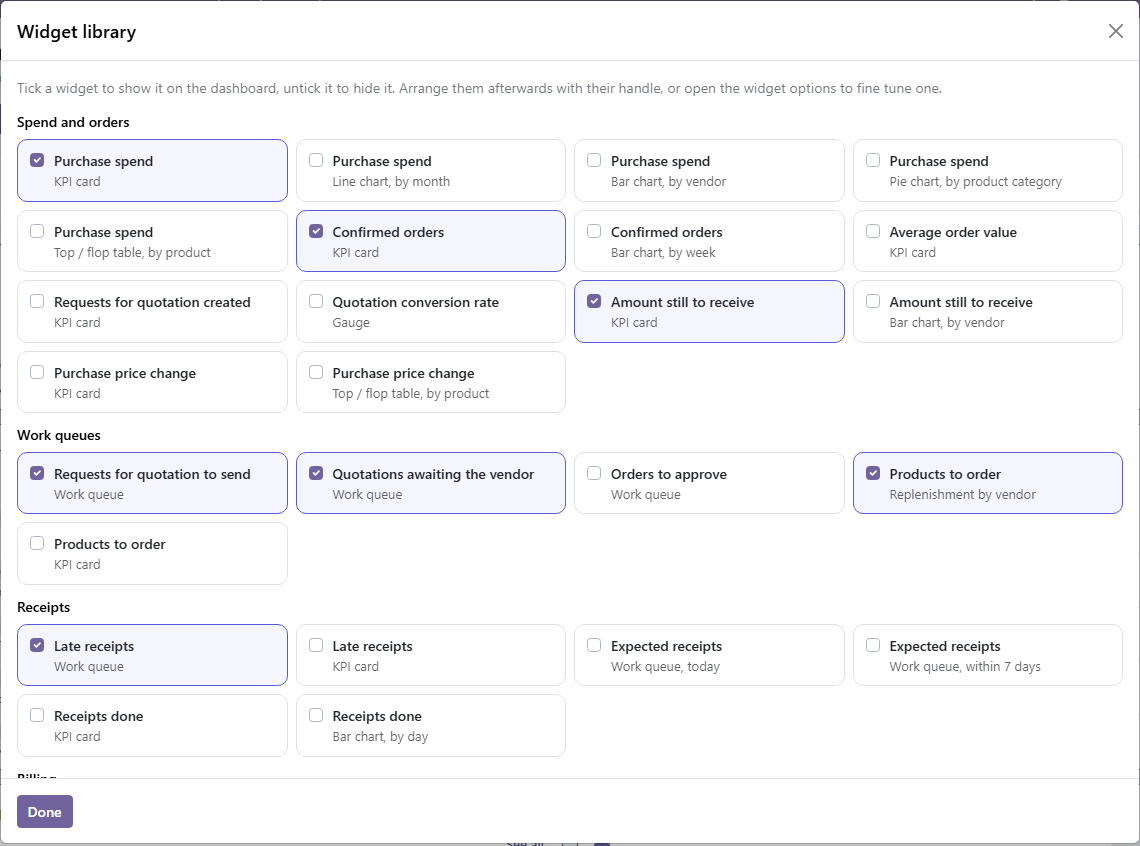Untick Purchase spend KPI card checkbox
Screen dimensions: 1140x846
point(37,161)
